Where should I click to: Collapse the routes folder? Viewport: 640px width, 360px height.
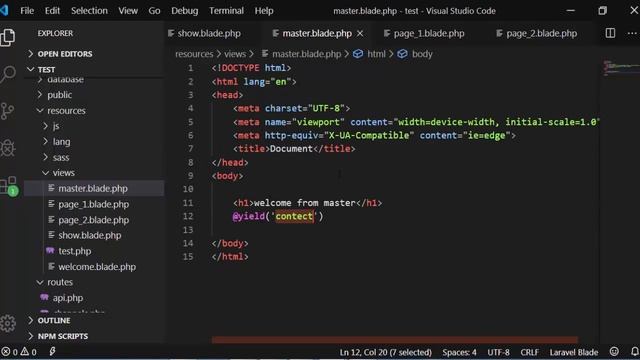coord(60,282)
